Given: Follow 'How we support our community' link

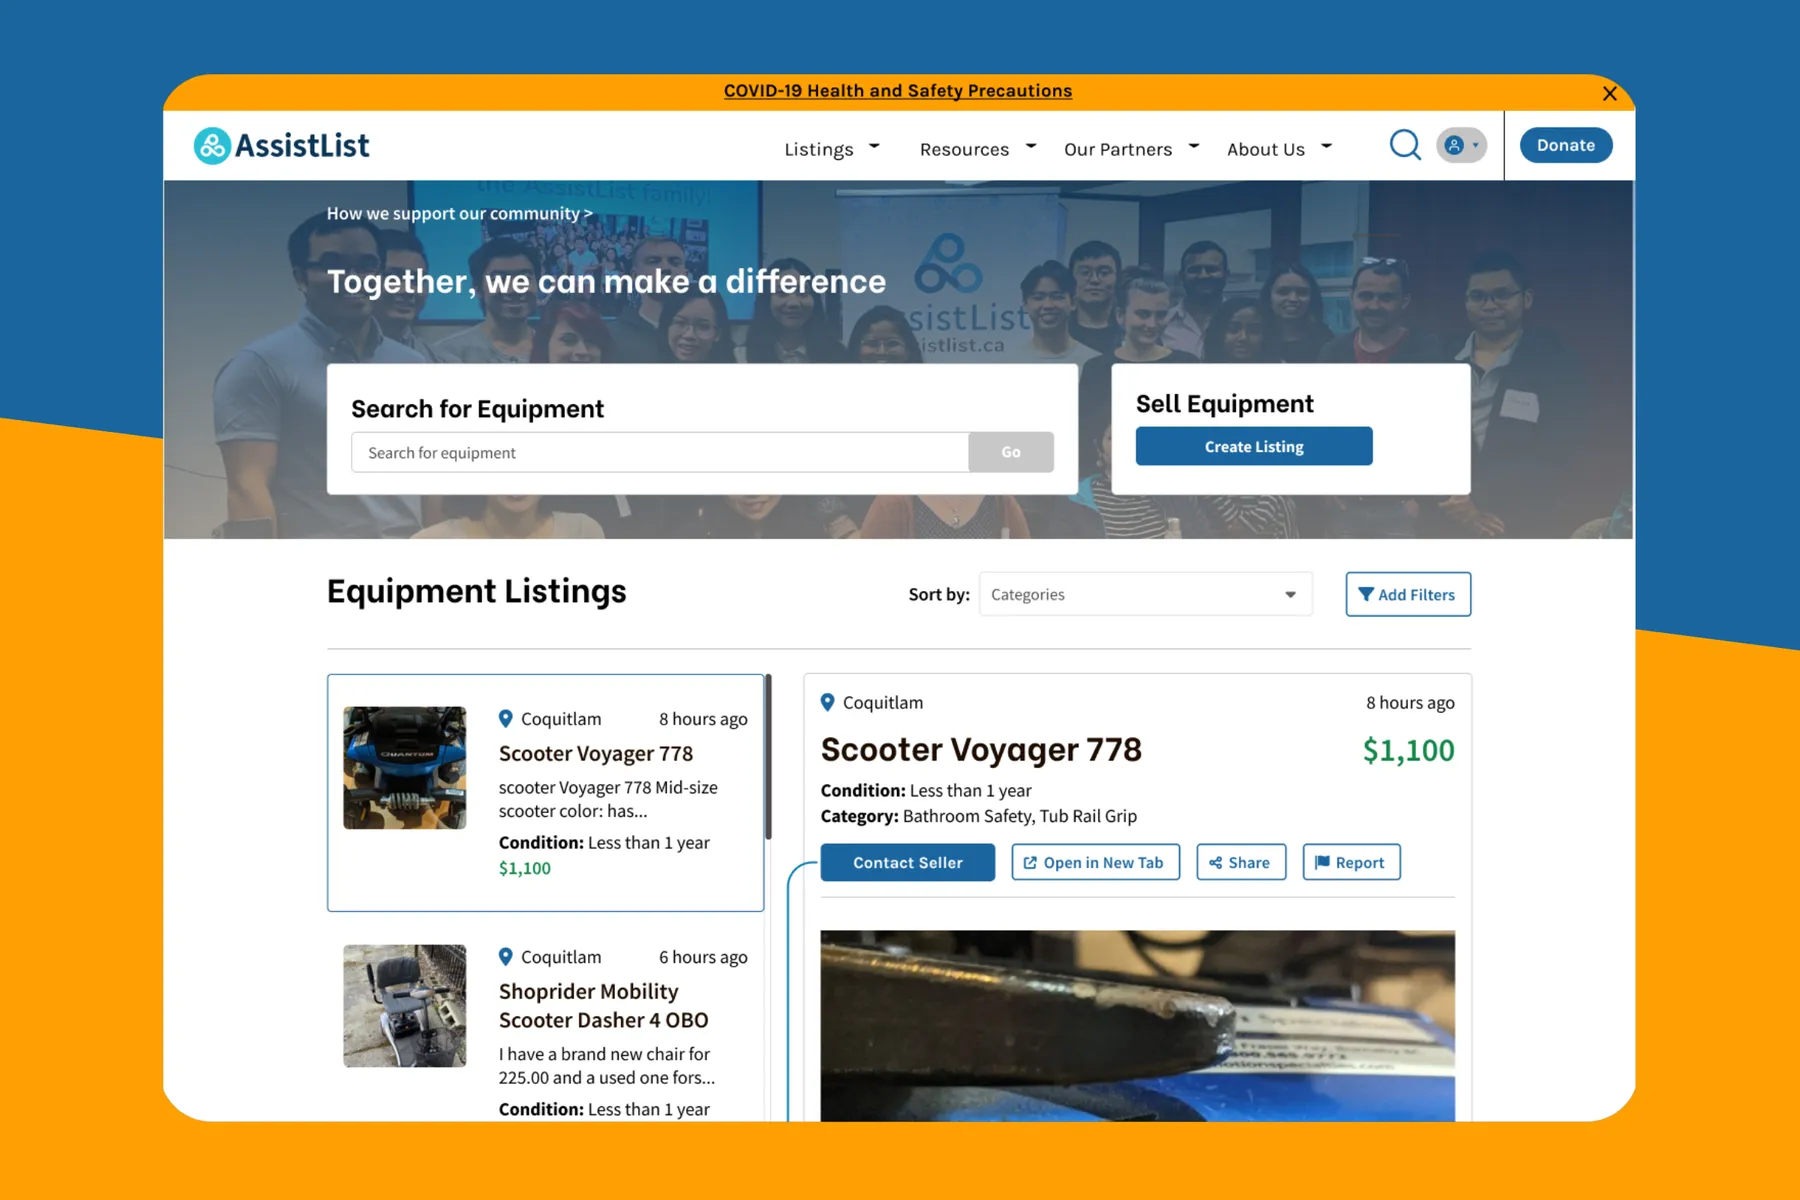Looking at the screenshot, I should click(x=459, y=213).
